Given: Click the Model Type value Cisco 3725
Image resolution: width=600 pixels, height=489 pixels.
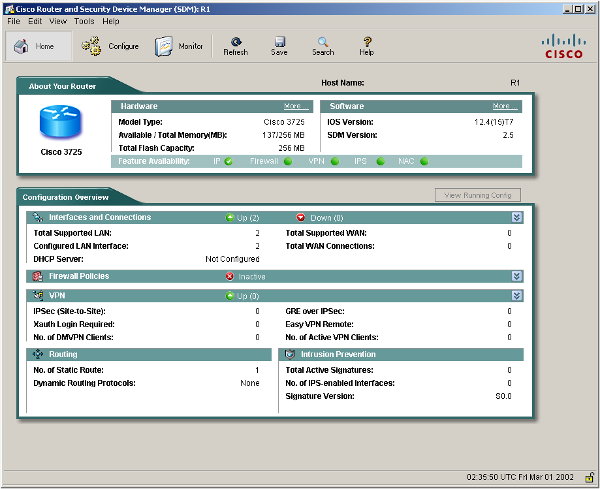Looking at the screenshot, I should tap(284, 122).
